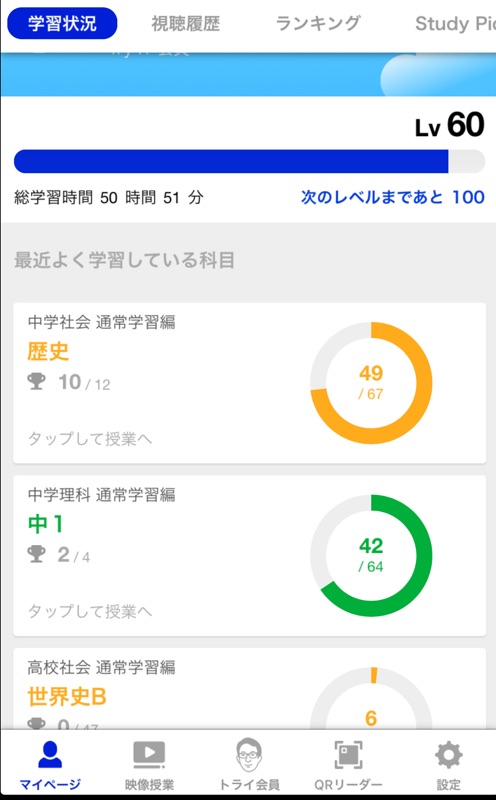Open the 世界史B subject card
The height and width of the screenshot is (800, 496).
[249, 689]
